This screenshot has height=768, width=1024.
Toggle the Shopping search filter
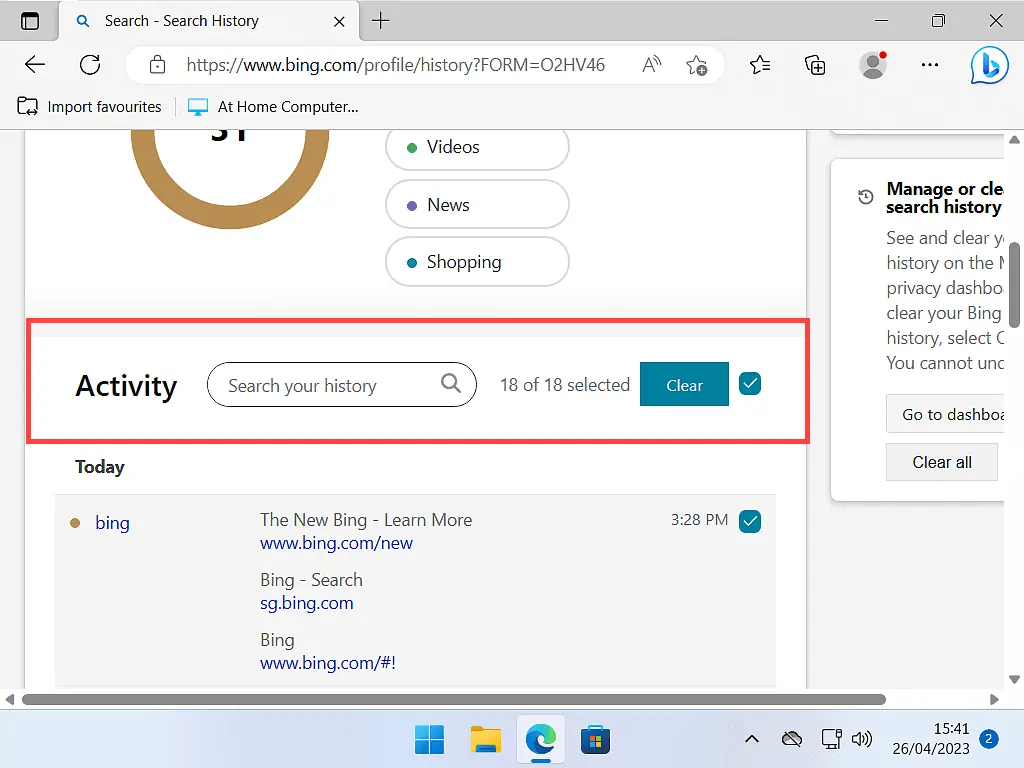point(477,261)
